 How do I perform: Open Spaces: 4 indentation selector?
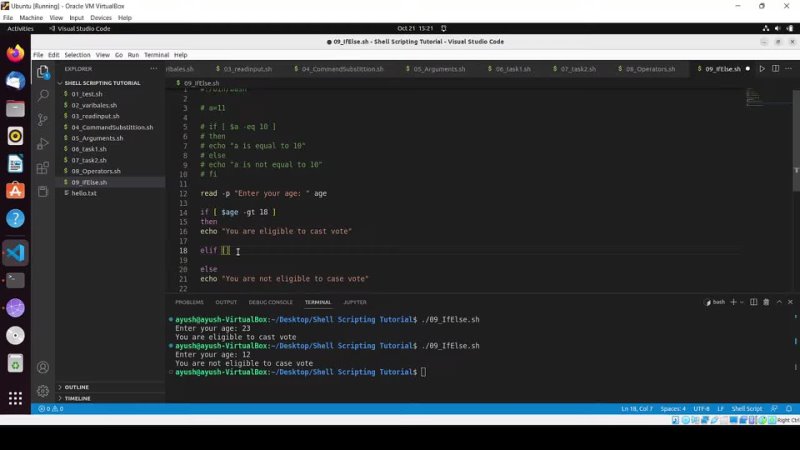pyautogui.click(x=673, y=409)
